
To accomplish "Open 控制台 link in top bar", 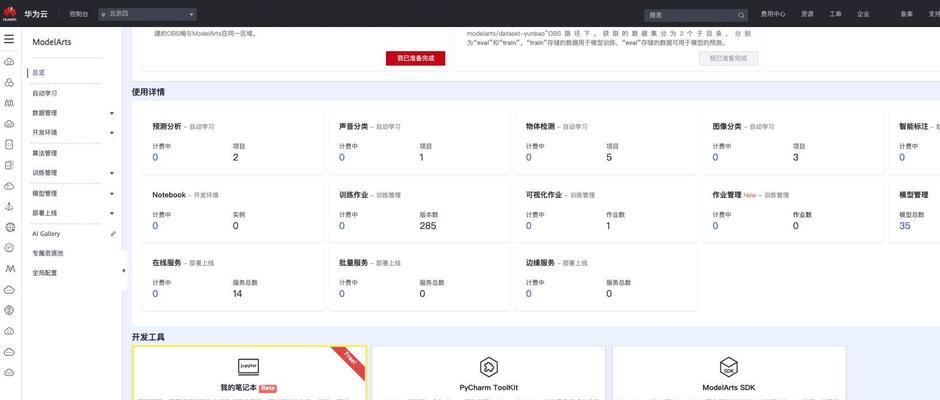I will coord(78,14).
